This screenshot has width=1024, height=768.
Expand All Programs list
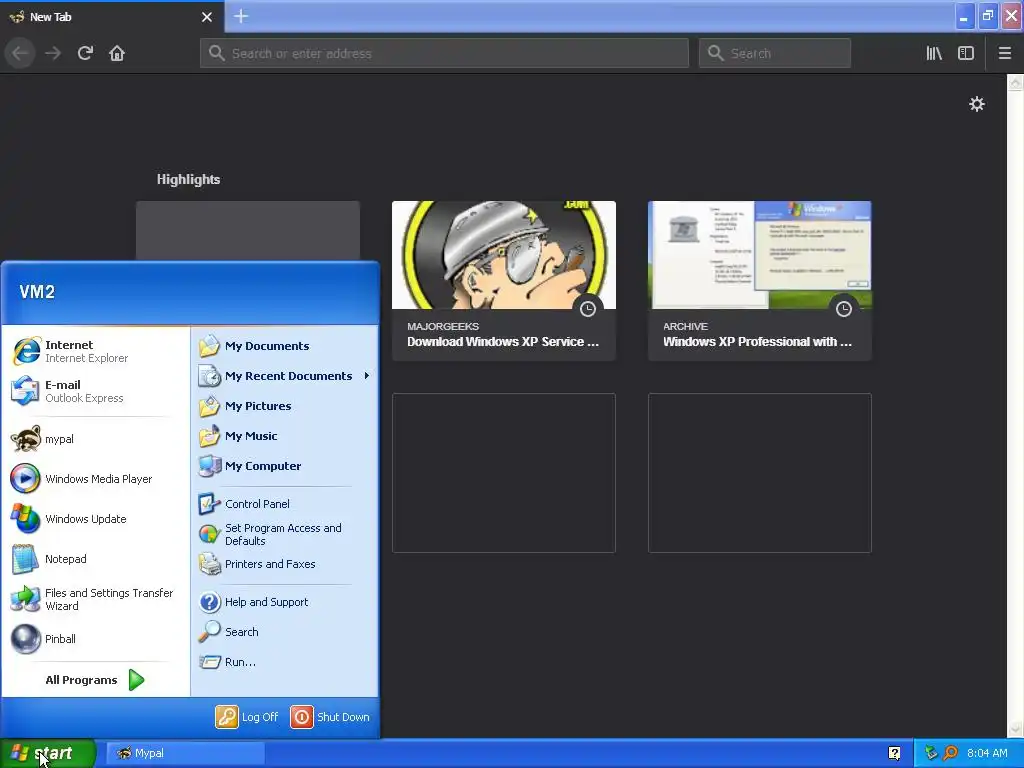click(95, 680)
